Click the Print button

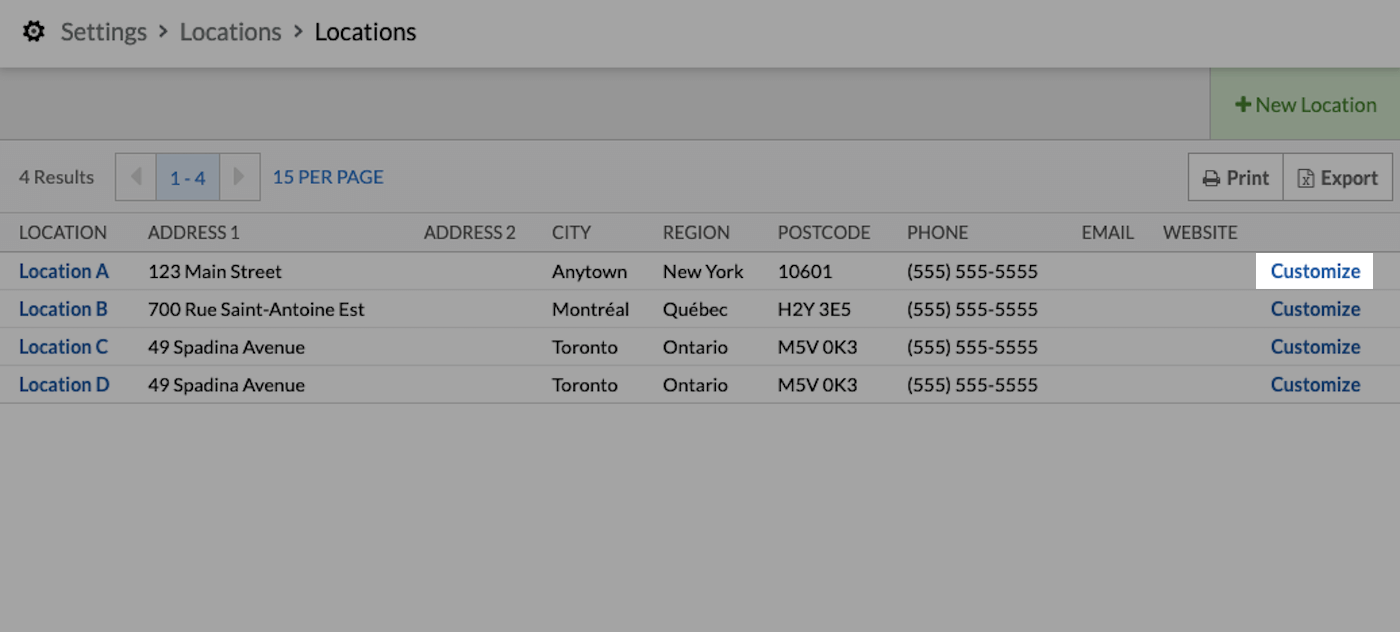pyautogui.click(x=1235, y=178)
